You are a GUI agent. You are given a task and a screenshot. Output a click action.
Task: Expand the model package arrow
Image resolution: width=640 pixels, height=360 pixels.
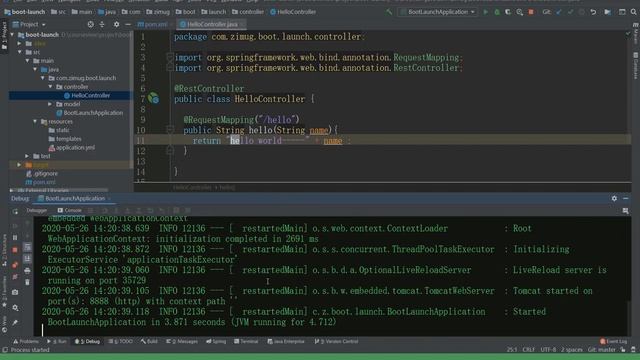51,104
